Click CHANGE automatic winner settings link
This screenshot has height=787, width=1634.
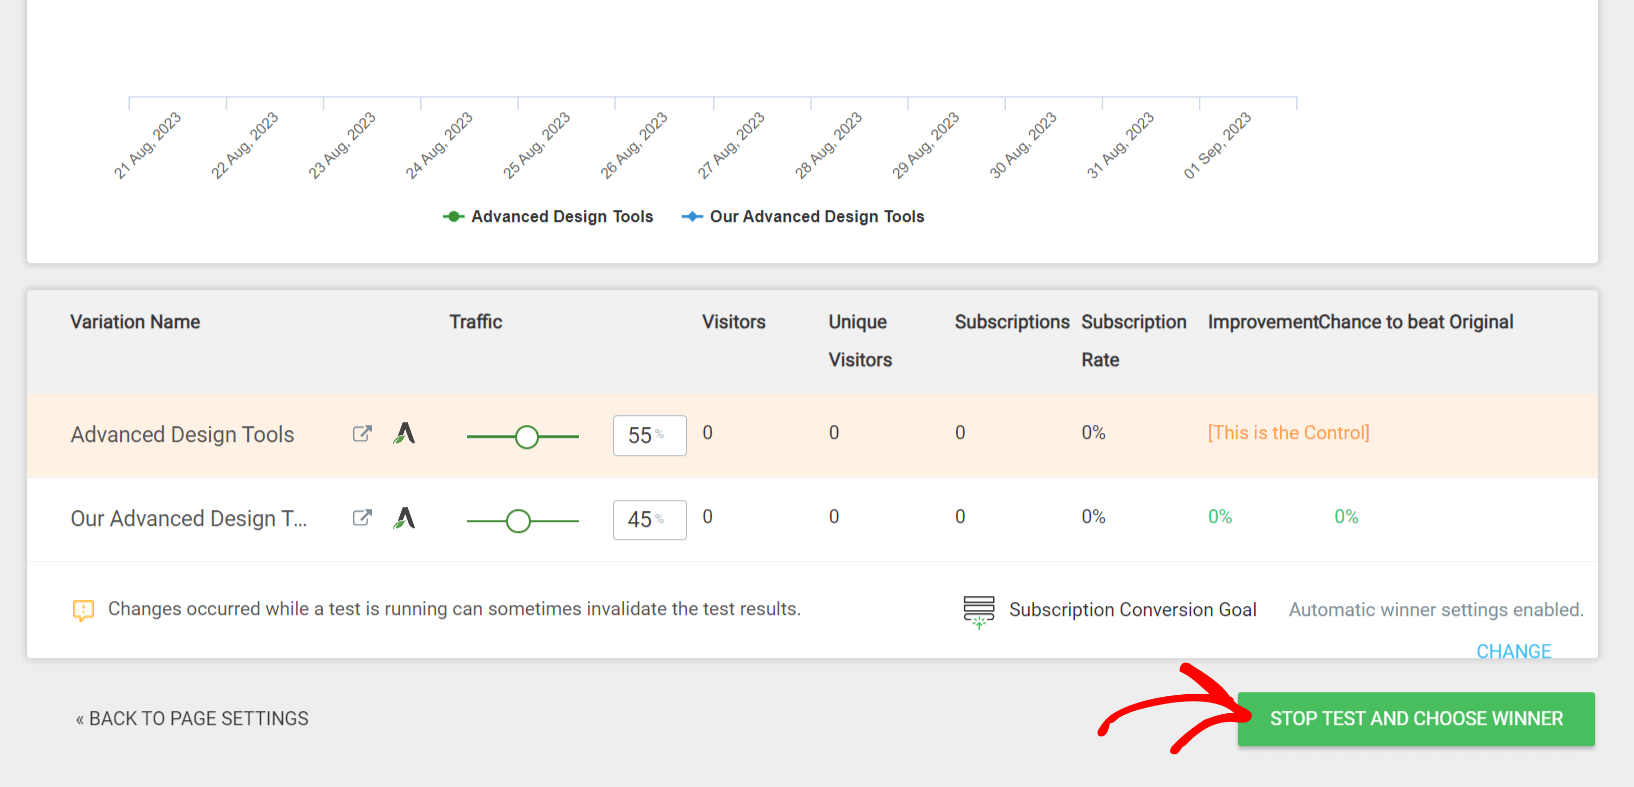coord(1513,651)
